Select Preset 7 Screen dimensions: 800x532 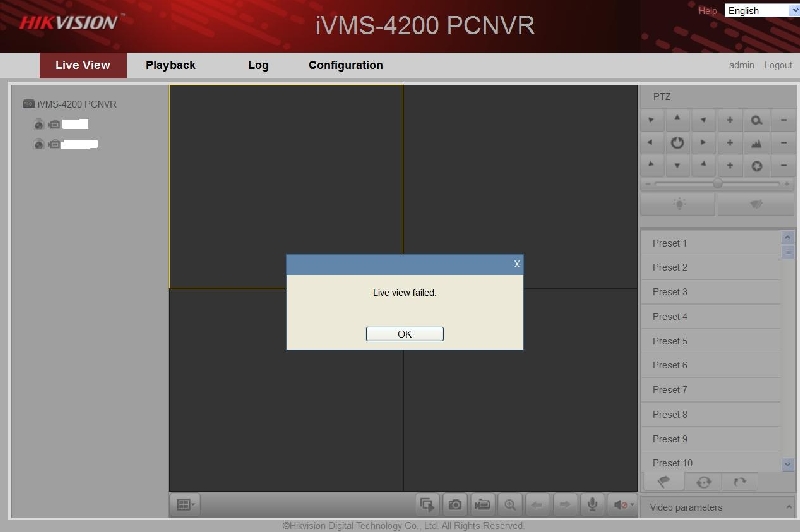point(710,390)
